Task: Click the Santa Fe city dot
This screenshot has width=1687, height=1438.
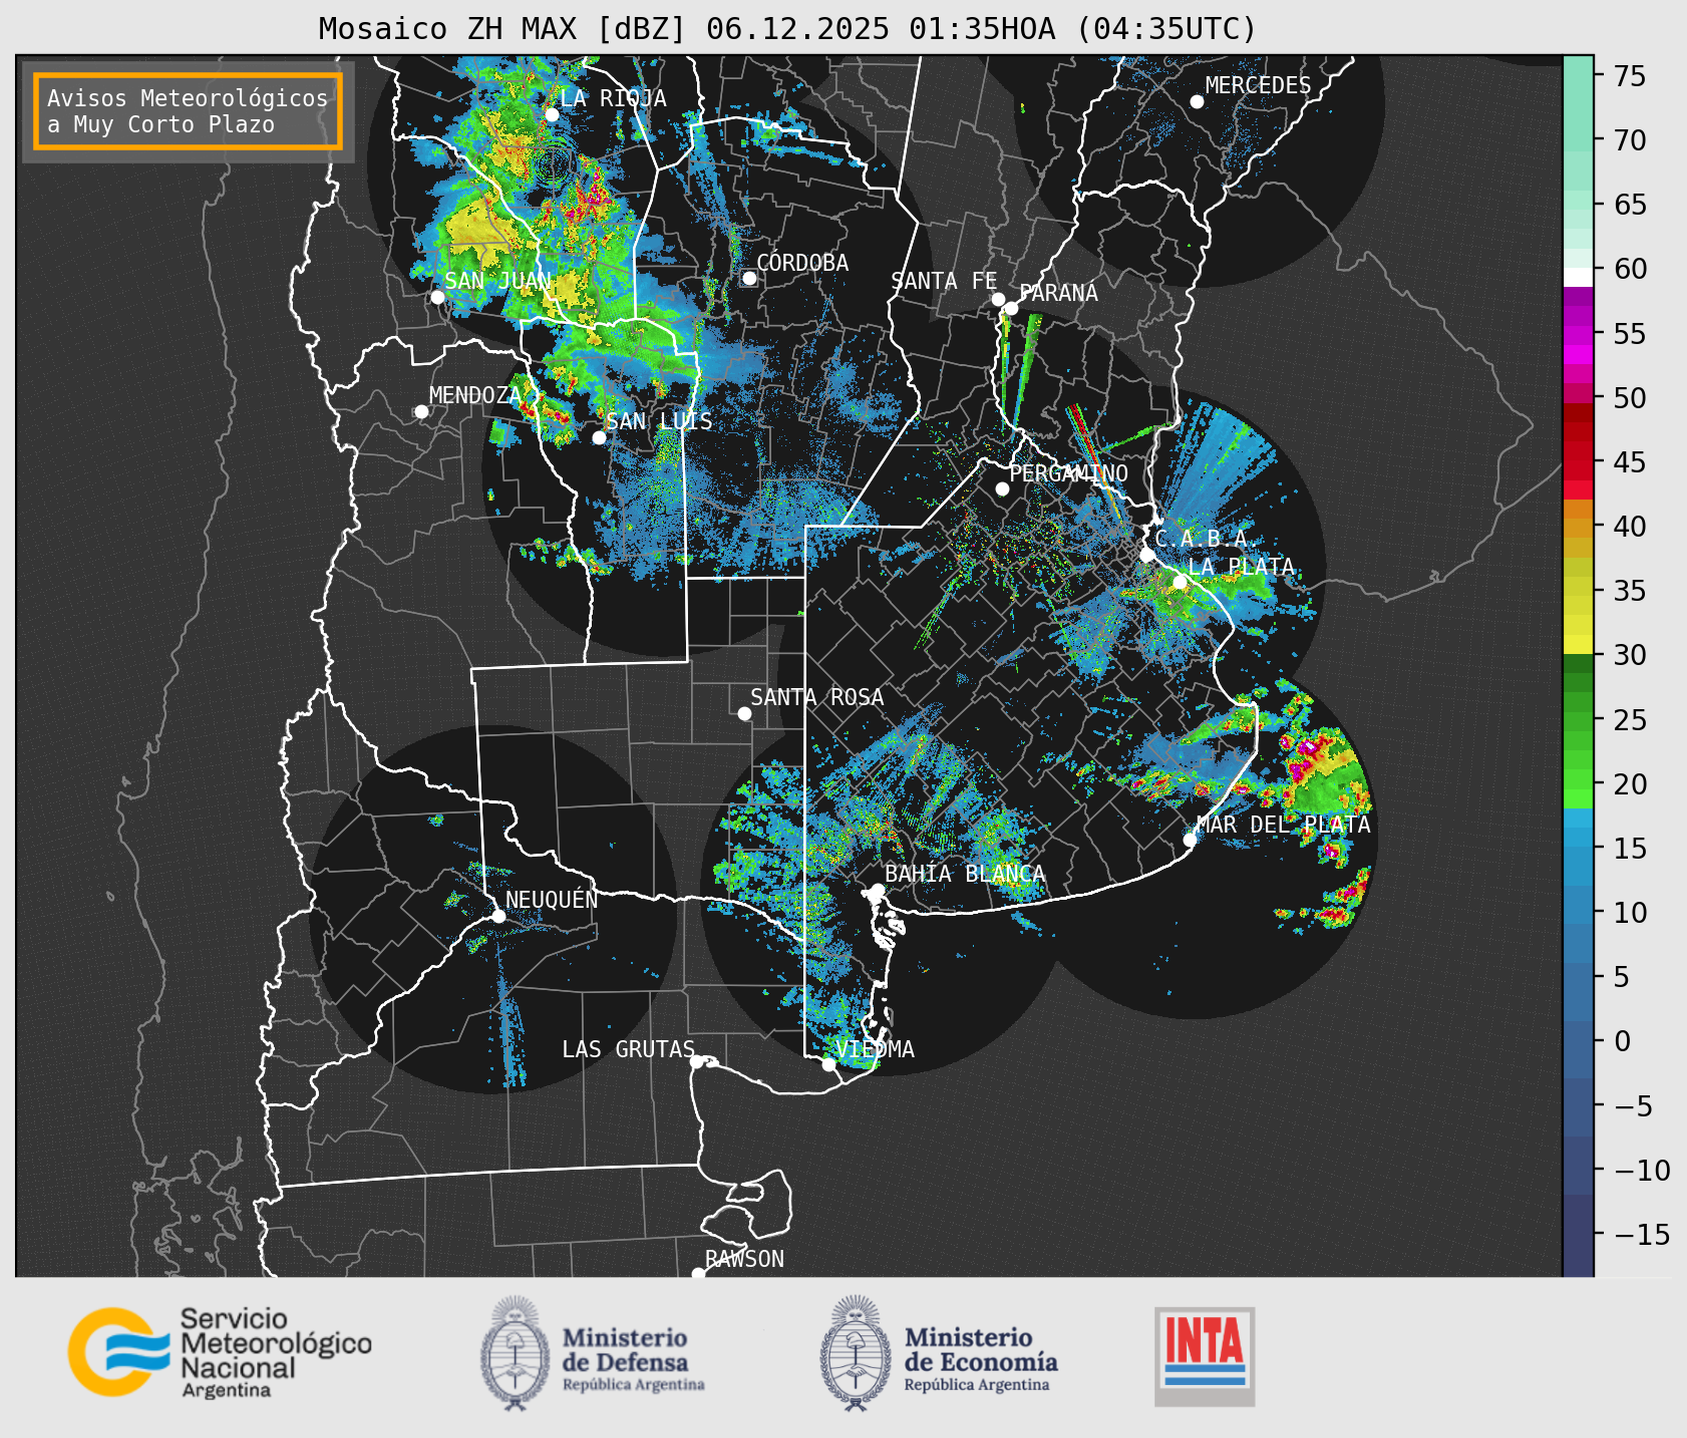Action: point(998,299)
